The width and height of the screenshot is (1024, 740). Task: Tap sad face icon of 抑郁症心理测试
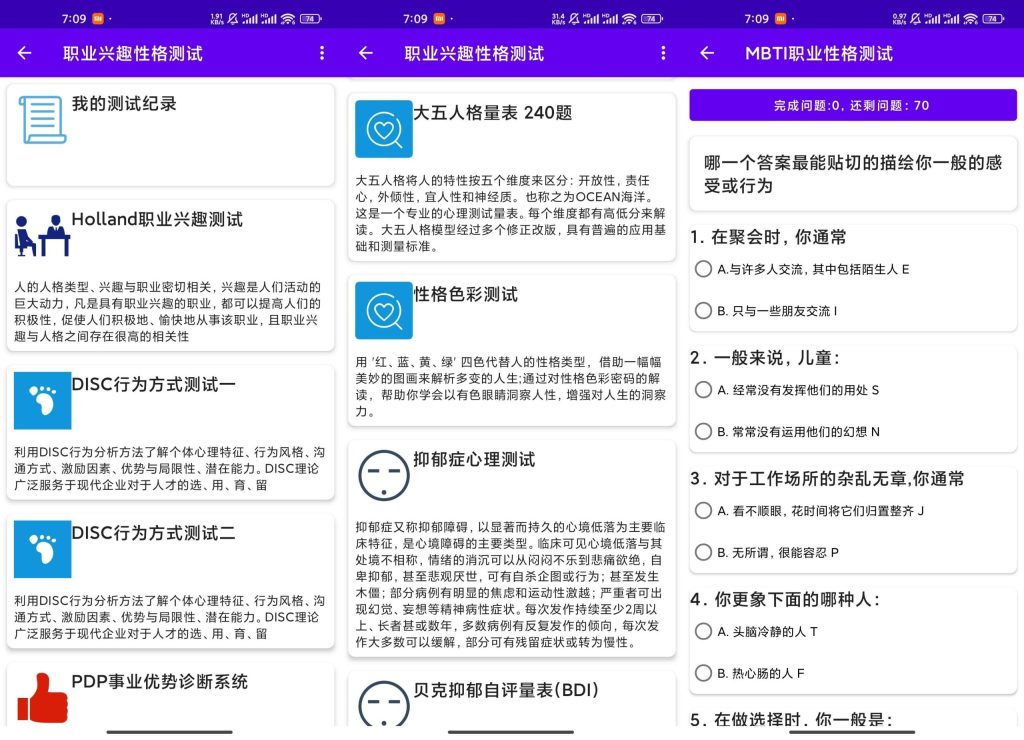pyautogui.click(x=383, y=475)
